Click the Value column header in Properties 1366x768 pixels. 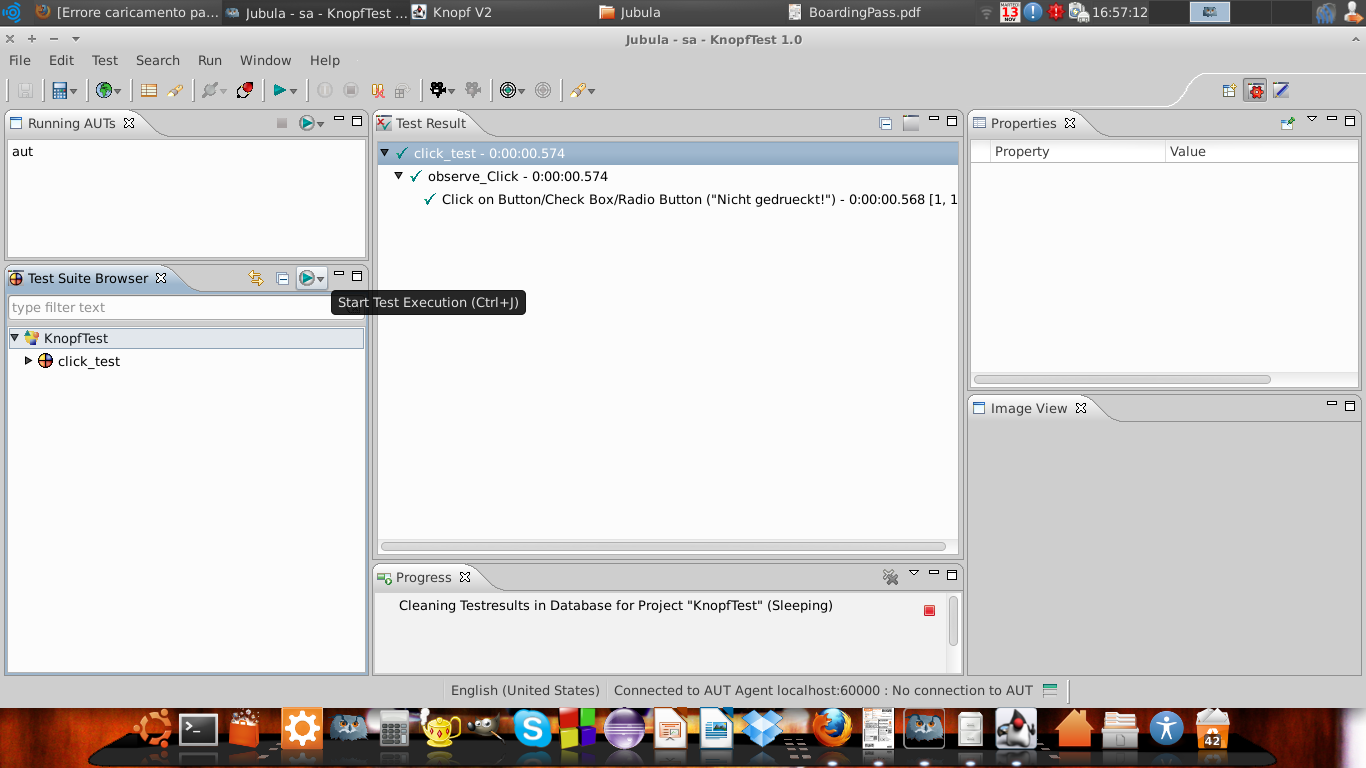[x=1260, y=151]
